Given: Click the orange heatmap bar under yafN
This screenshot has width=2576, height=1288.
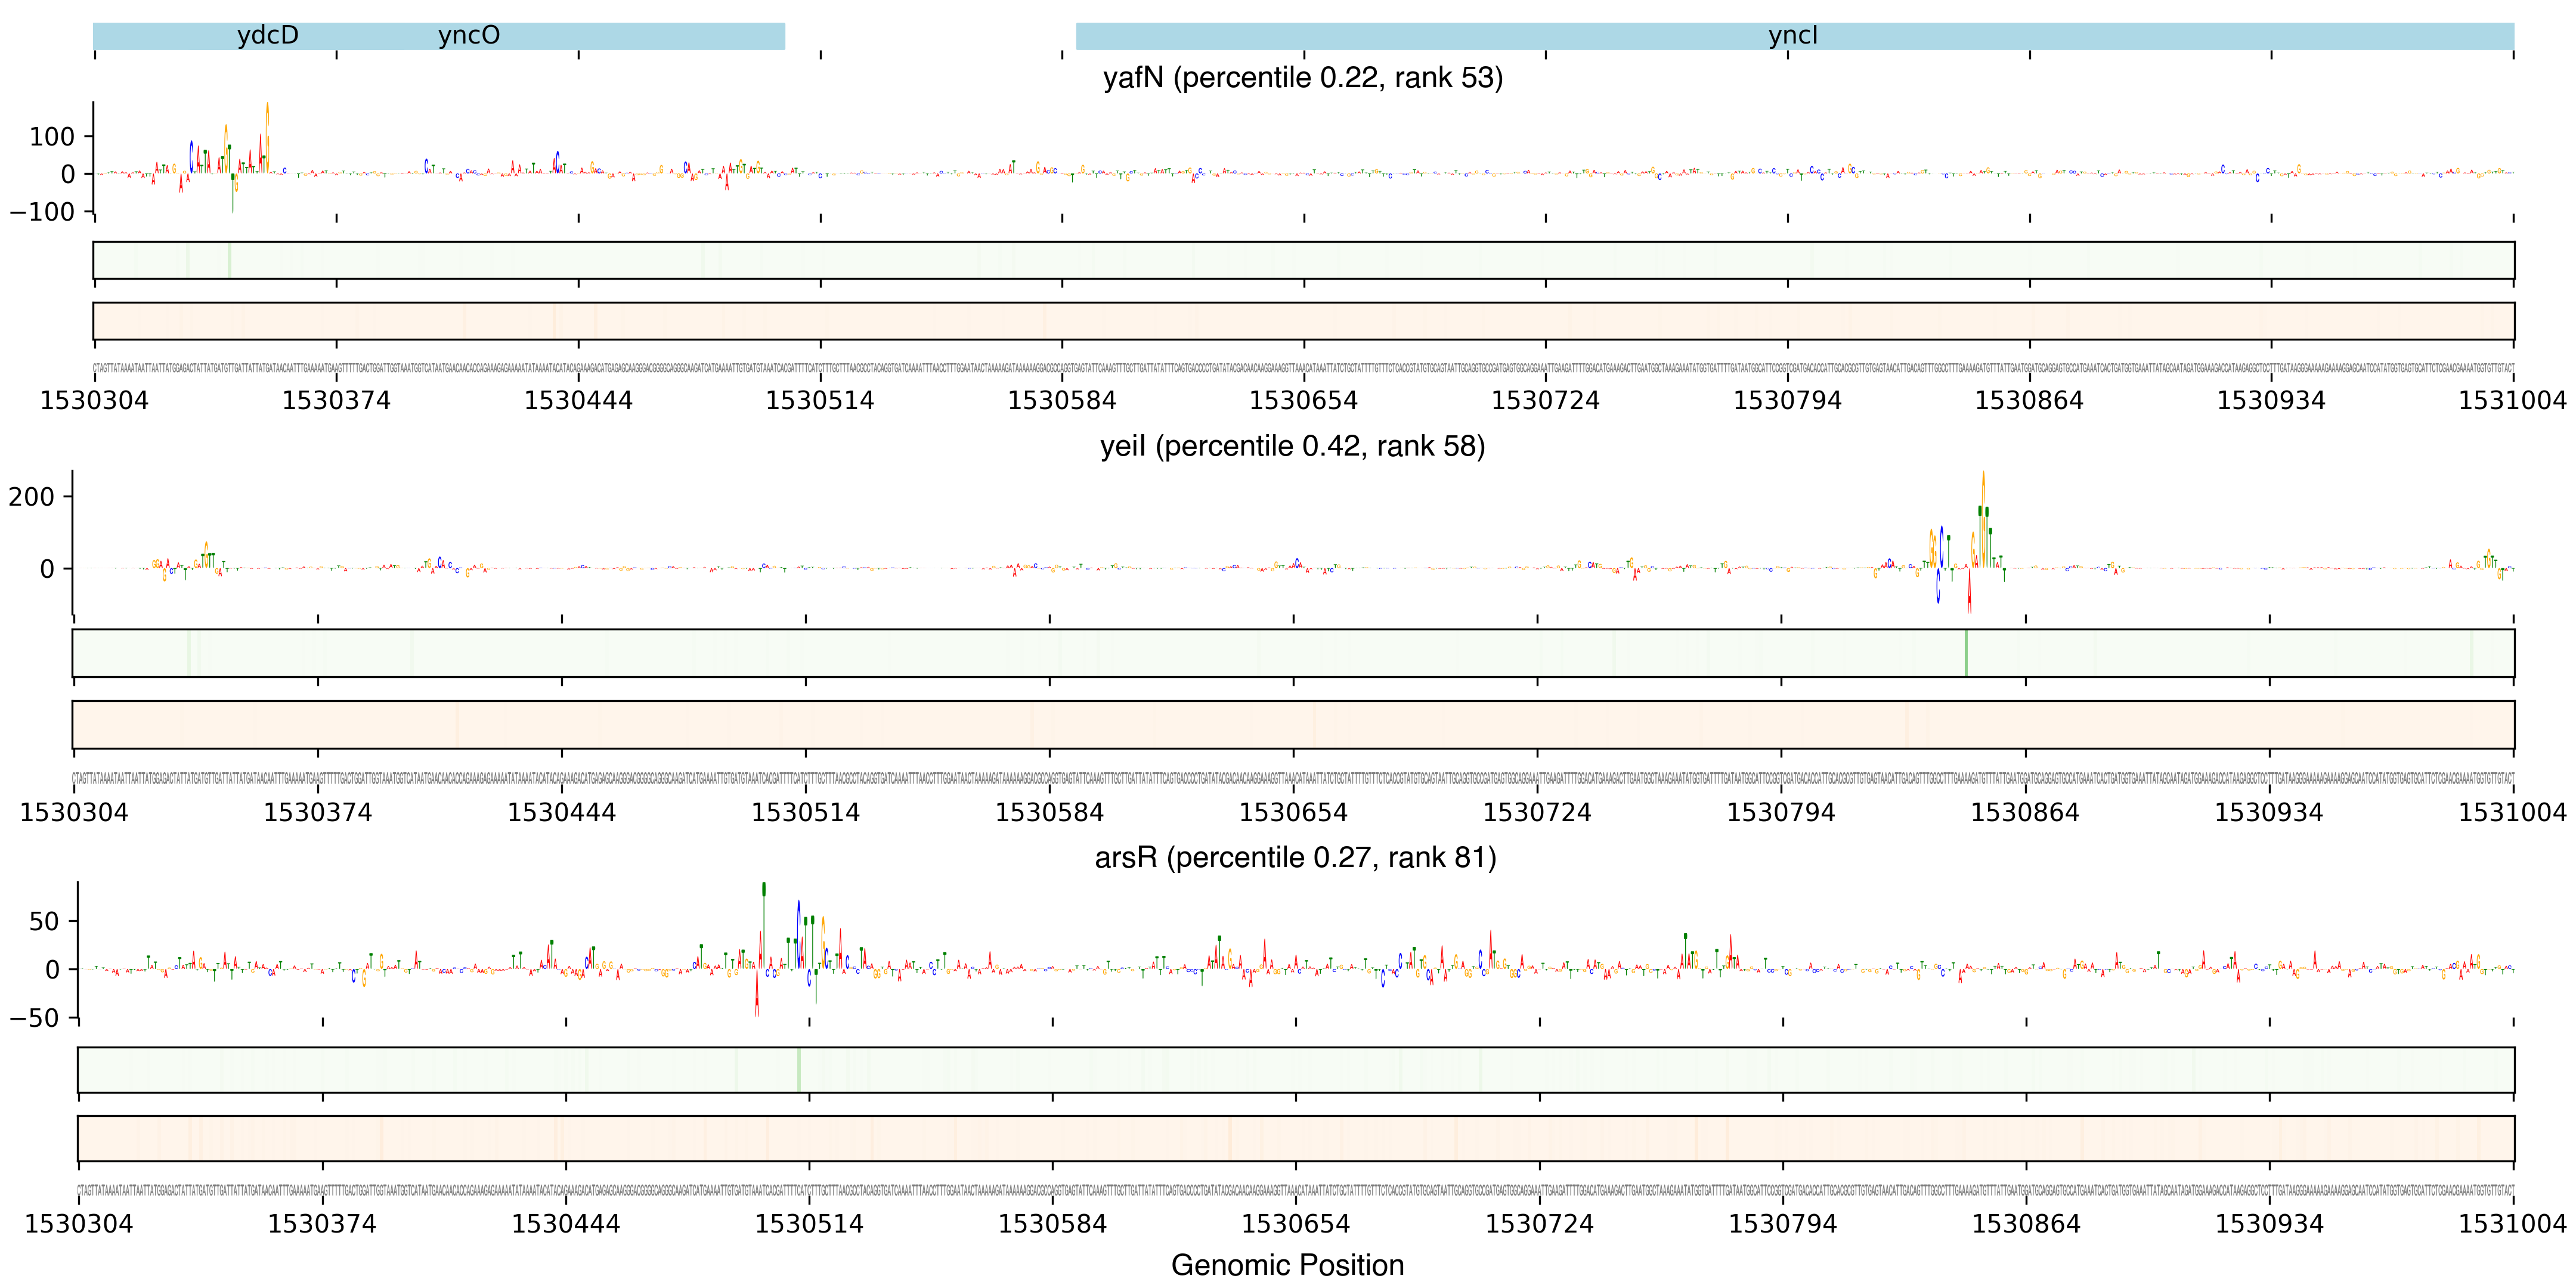Looking at the screenshot, I should pos(1302,321).
